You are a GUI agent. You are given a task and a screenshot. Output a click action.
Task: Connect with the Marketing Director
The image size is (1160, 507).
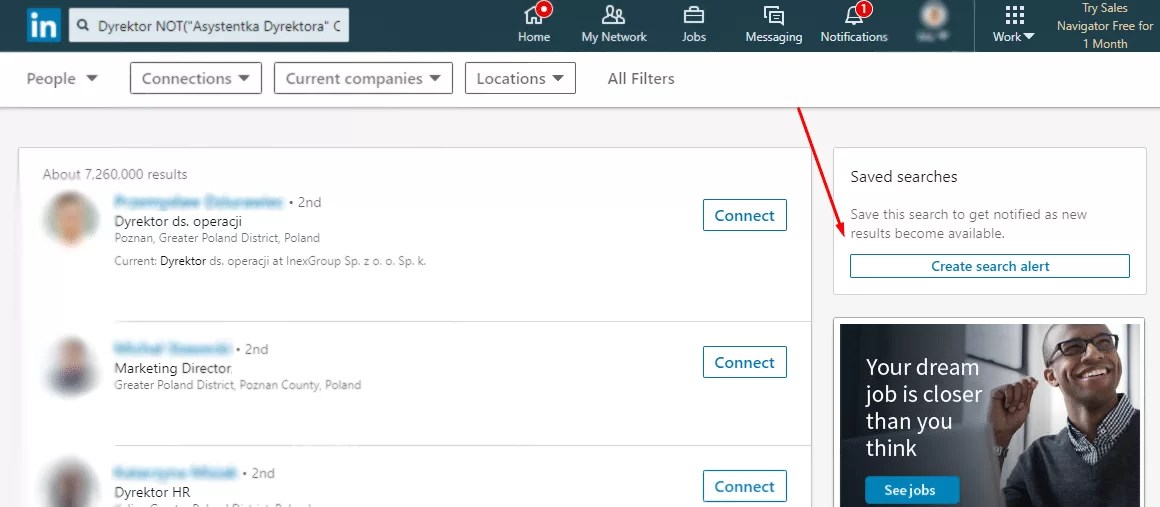[x=744, y=362]
